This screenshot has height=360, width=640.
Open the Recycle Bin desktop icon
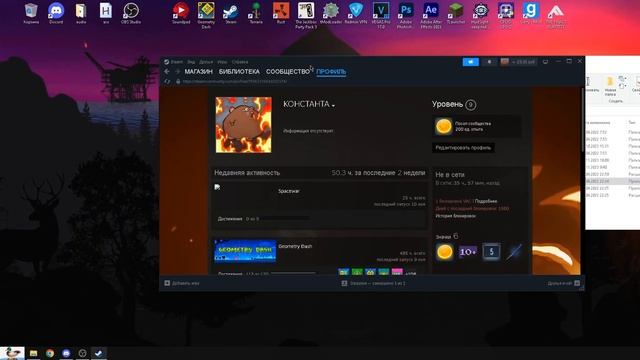pyautogui.click(x=31, y=13)
